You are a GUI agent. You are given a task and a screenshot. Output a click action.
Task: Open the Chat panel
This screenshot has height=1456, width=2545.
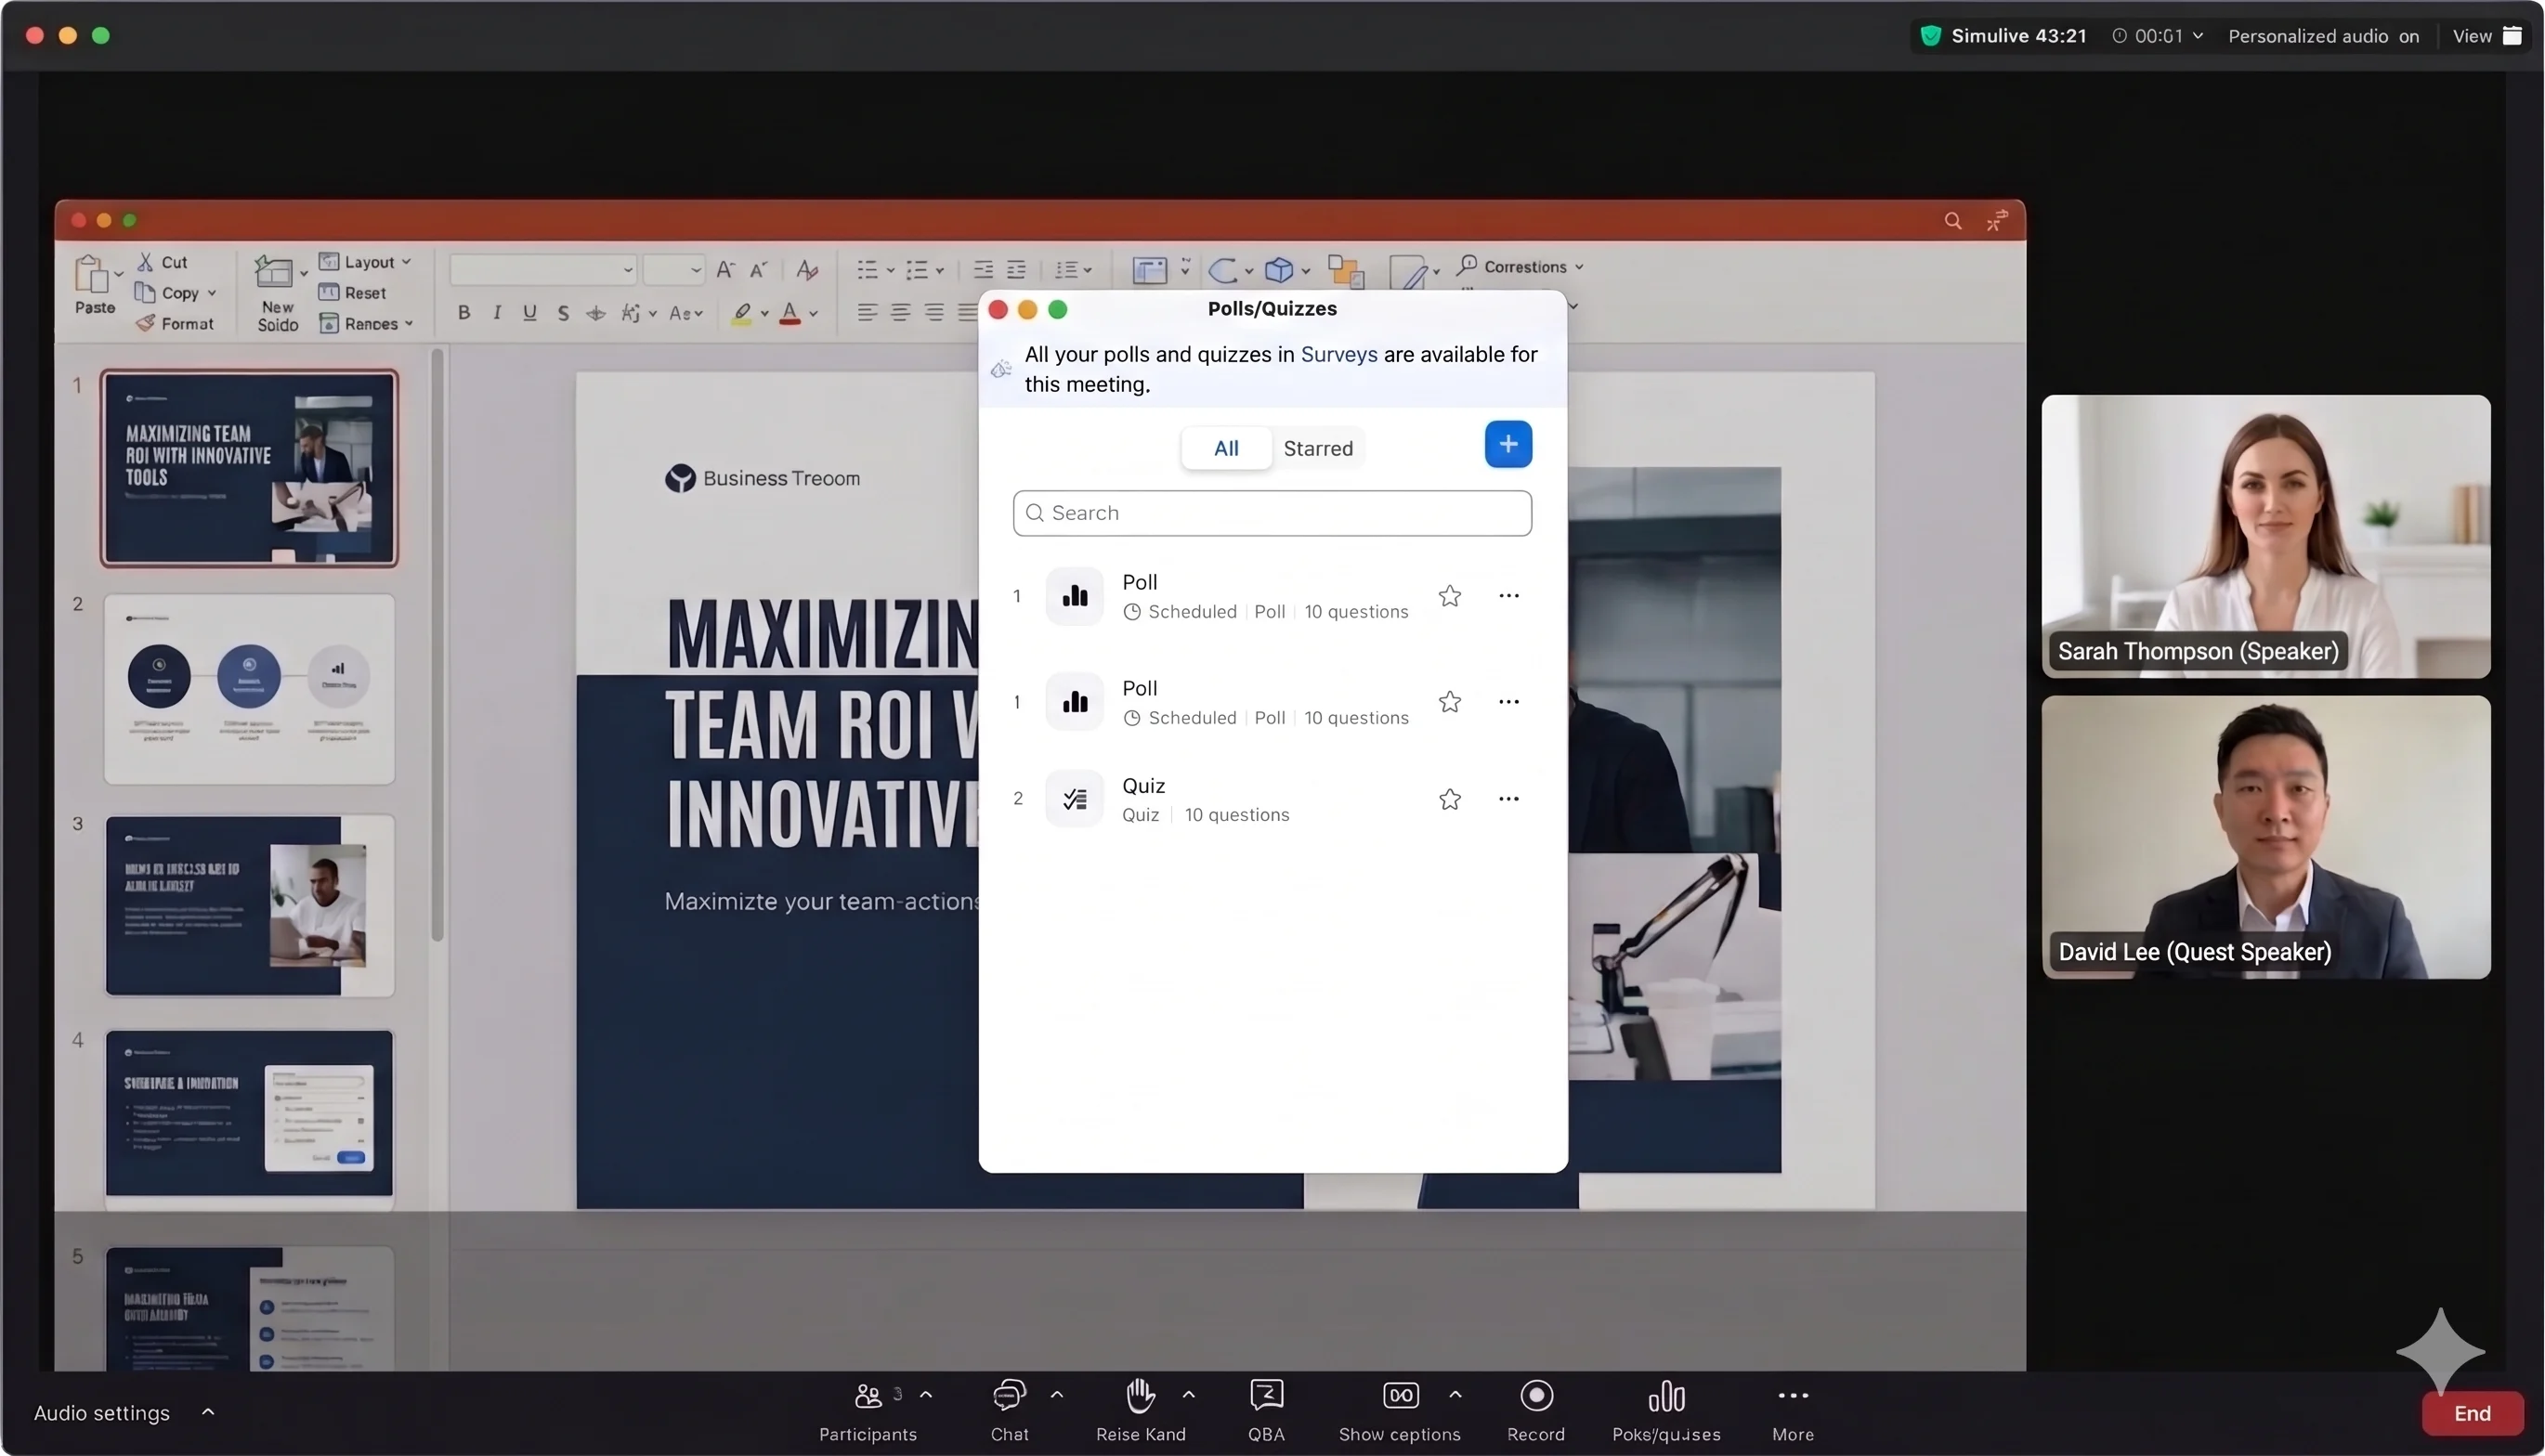(1009, 1410)
